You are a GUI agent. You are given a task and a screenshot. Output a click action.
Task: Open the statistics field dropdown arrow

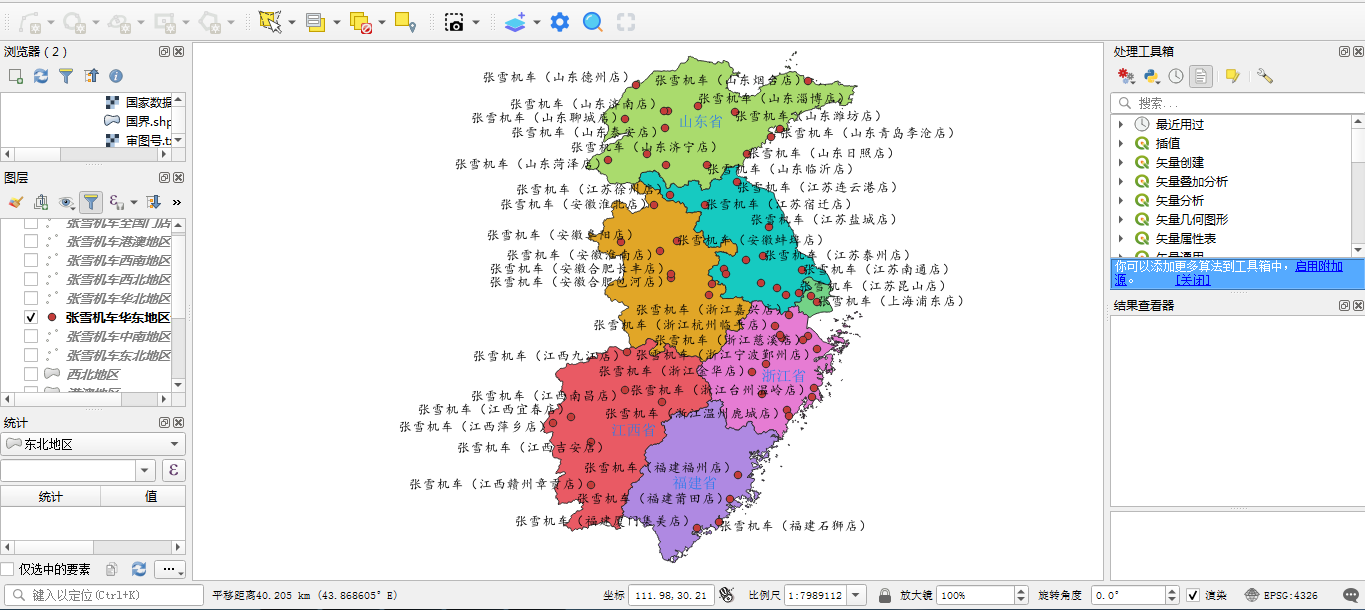click(146, 471)
